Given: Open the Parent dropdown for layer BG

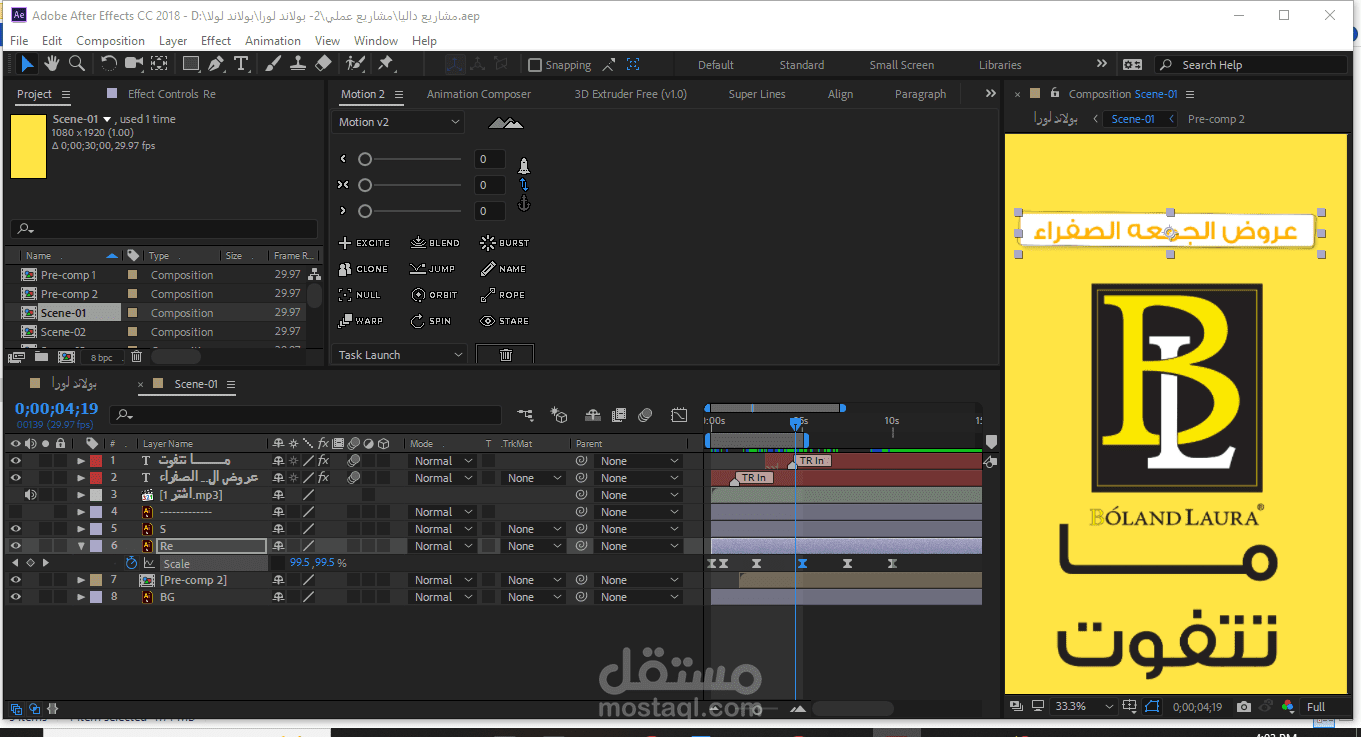Looking at the screenshot, I should tap(639, 597).
